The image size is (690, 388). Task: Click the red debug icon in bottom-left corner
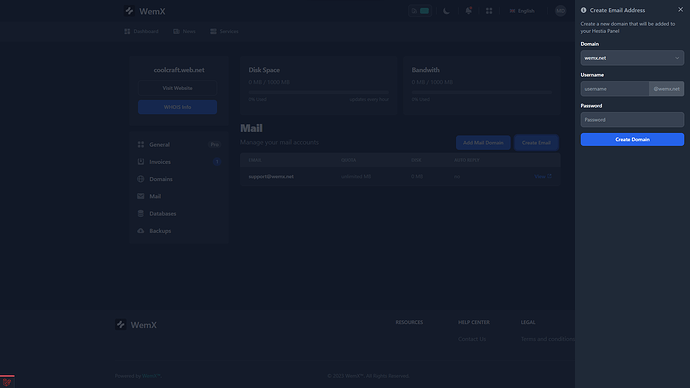coord(7,382)
